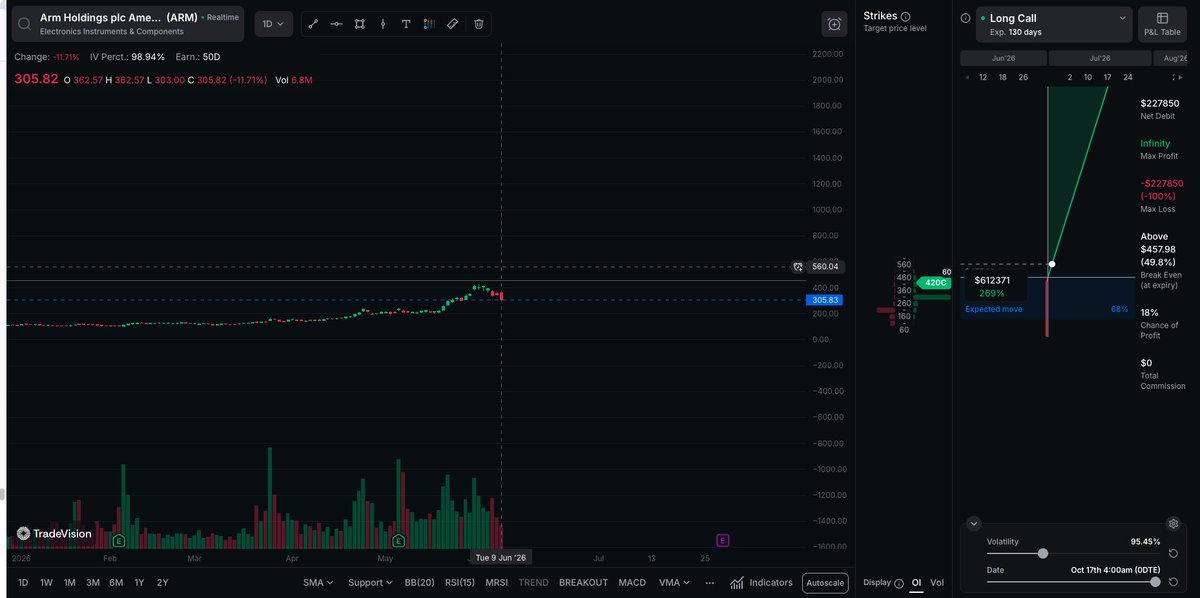Click the Date slider handle
The image size is (1200, 598).
tap(1156, 581)
